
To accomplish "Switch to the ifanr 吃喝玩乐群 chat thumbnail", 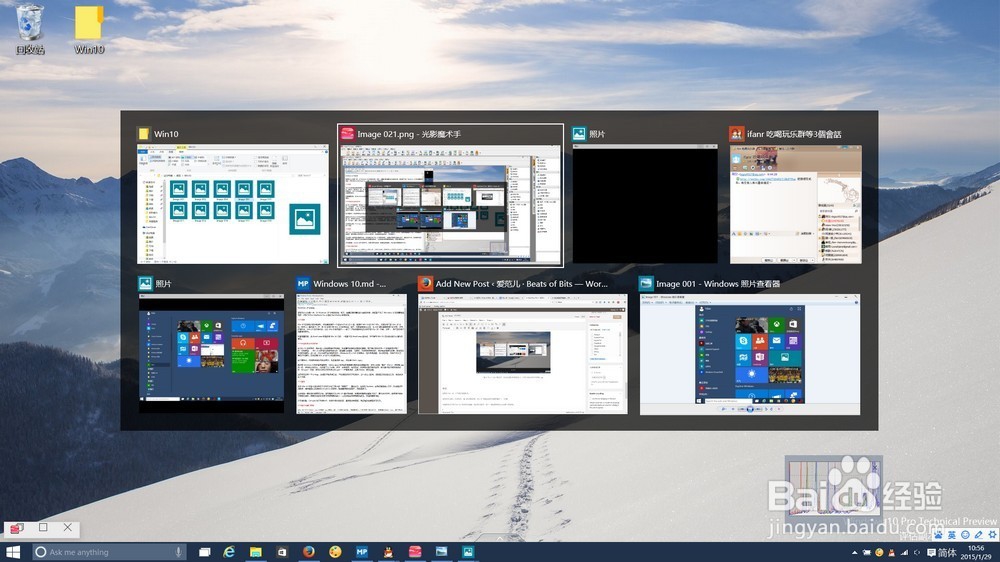I will 795,204.
